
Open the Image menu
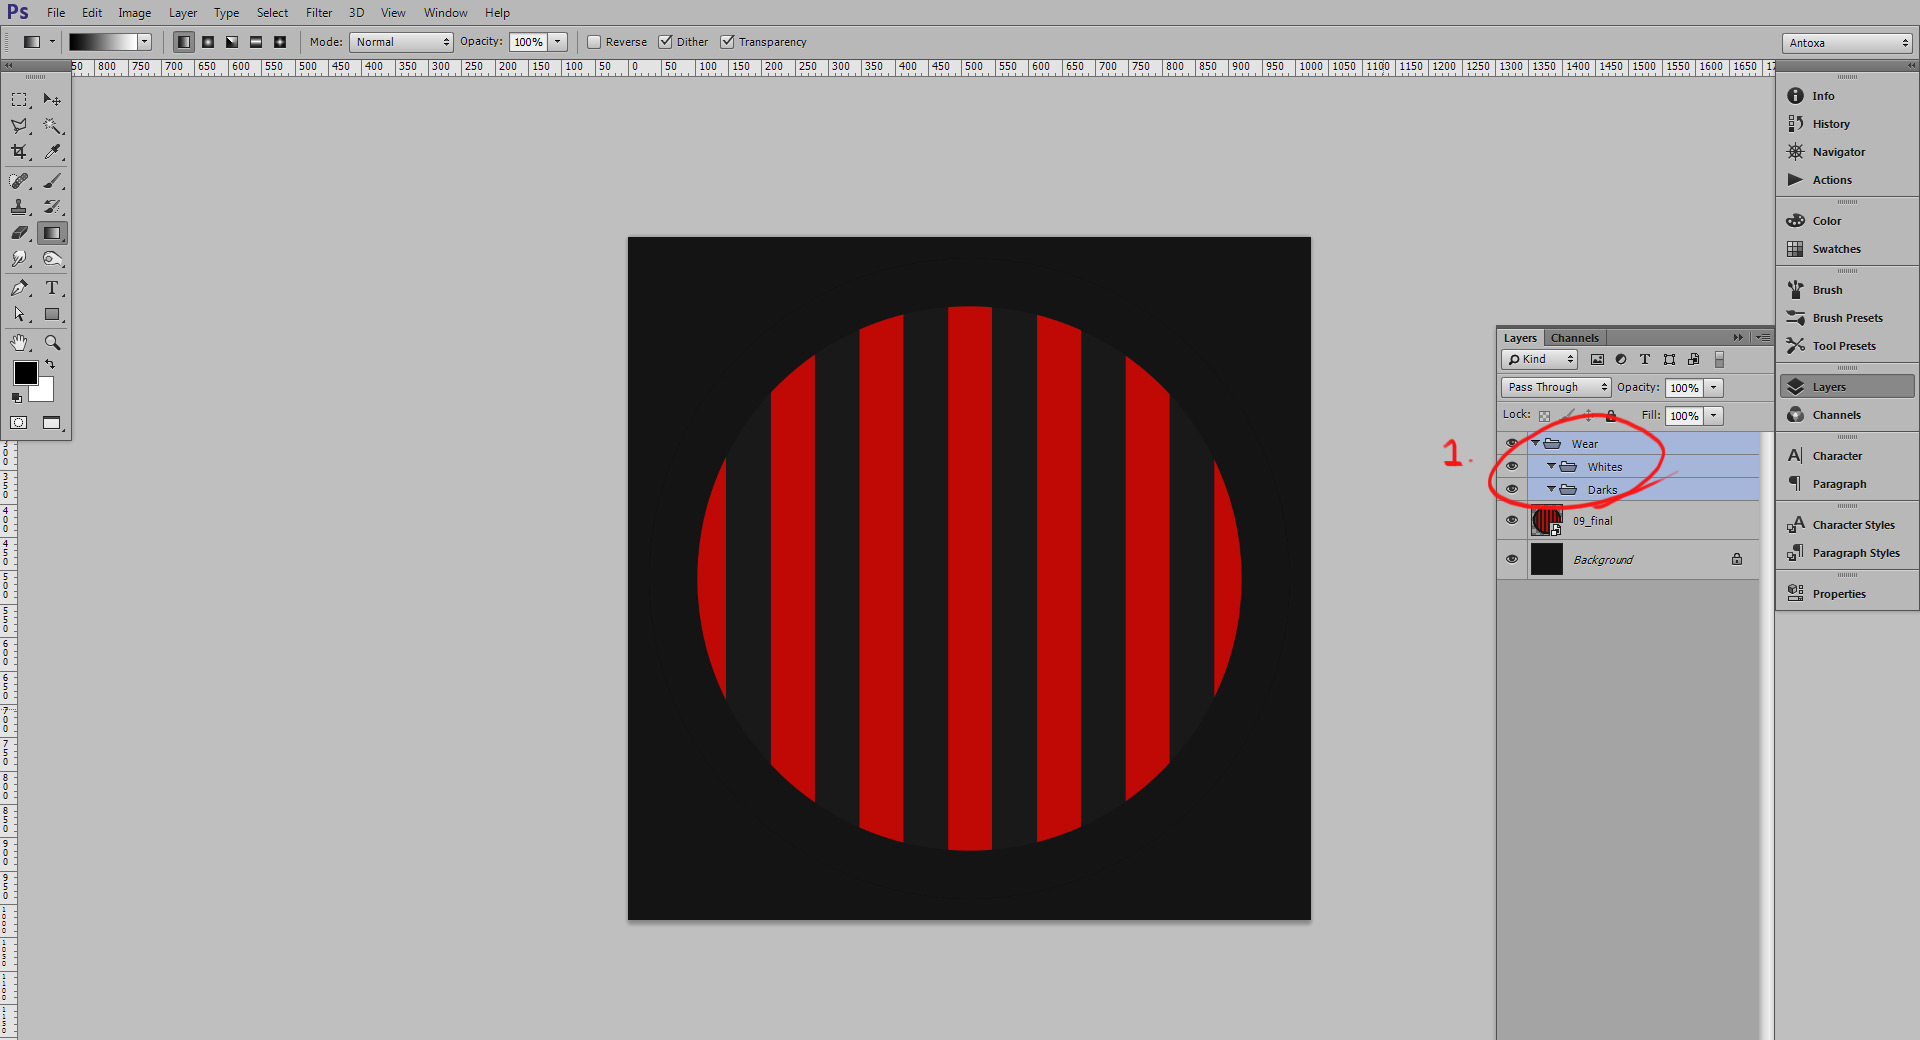(135, 13)
